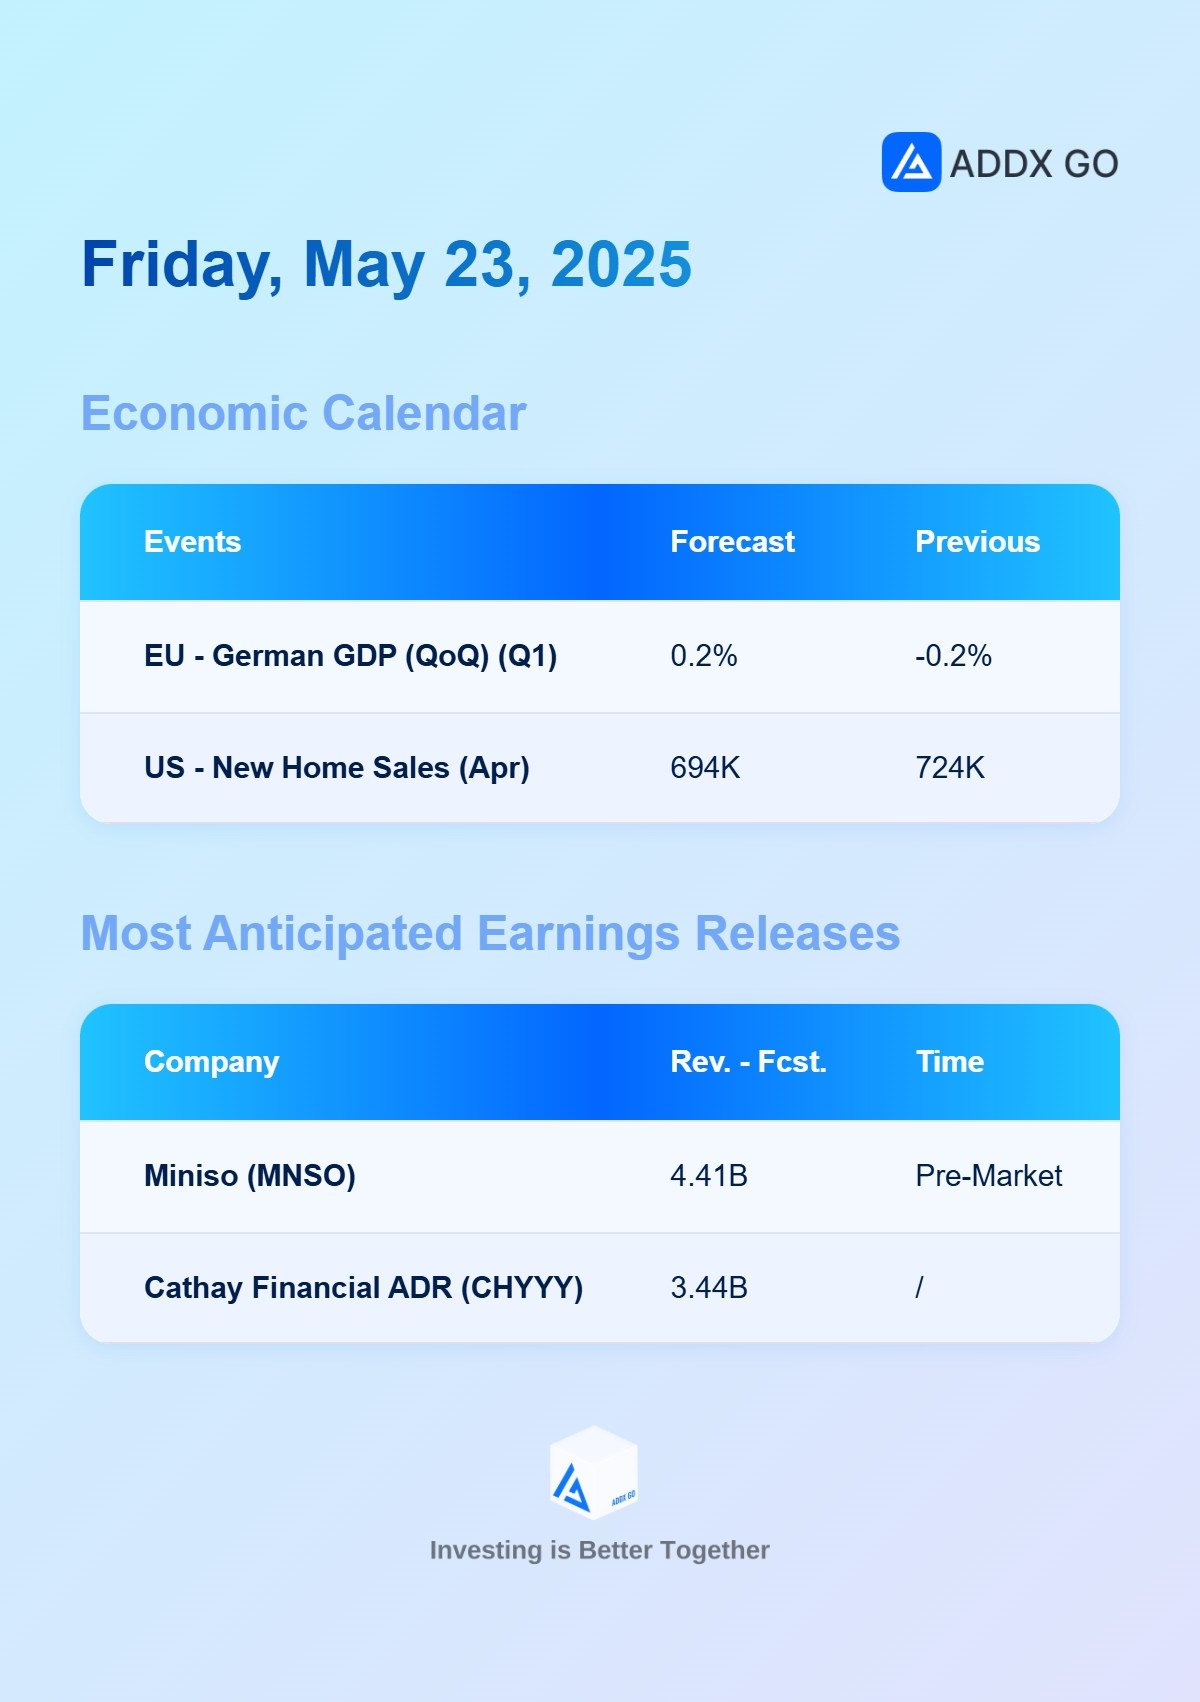Select the US - New Home Sales row
The height and width of the screenshot is (1702, 1200).
(600, 768)
